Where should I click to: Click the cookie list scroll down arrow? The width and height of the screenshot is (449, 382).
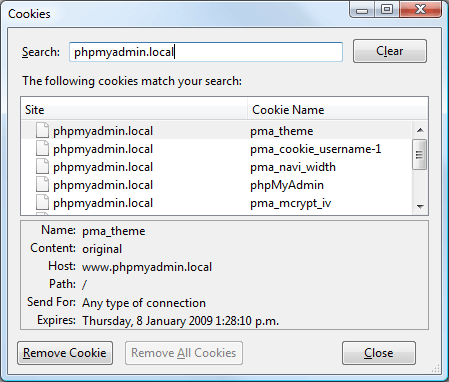click(420, 207)
